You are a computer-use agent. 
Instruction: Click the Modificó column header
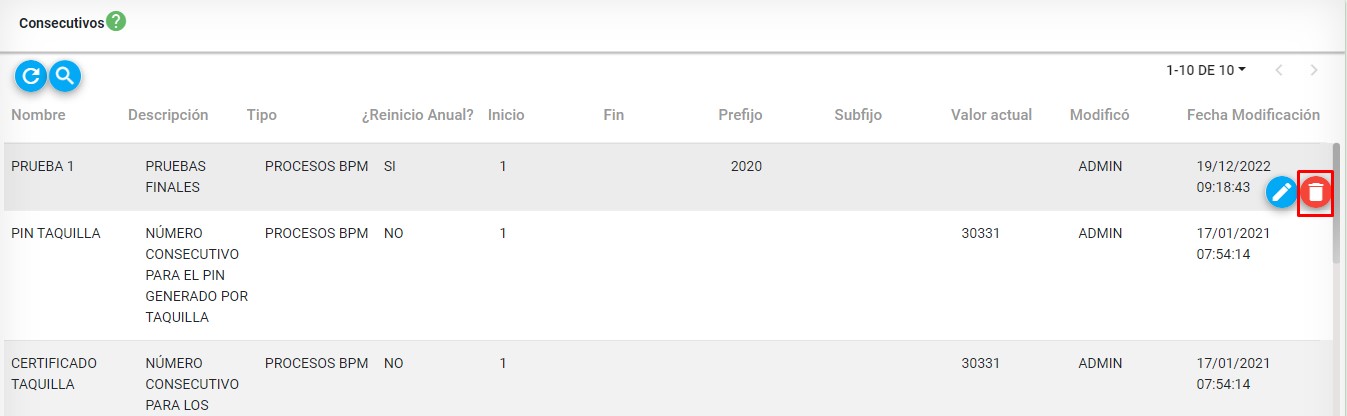(1099, 115)
